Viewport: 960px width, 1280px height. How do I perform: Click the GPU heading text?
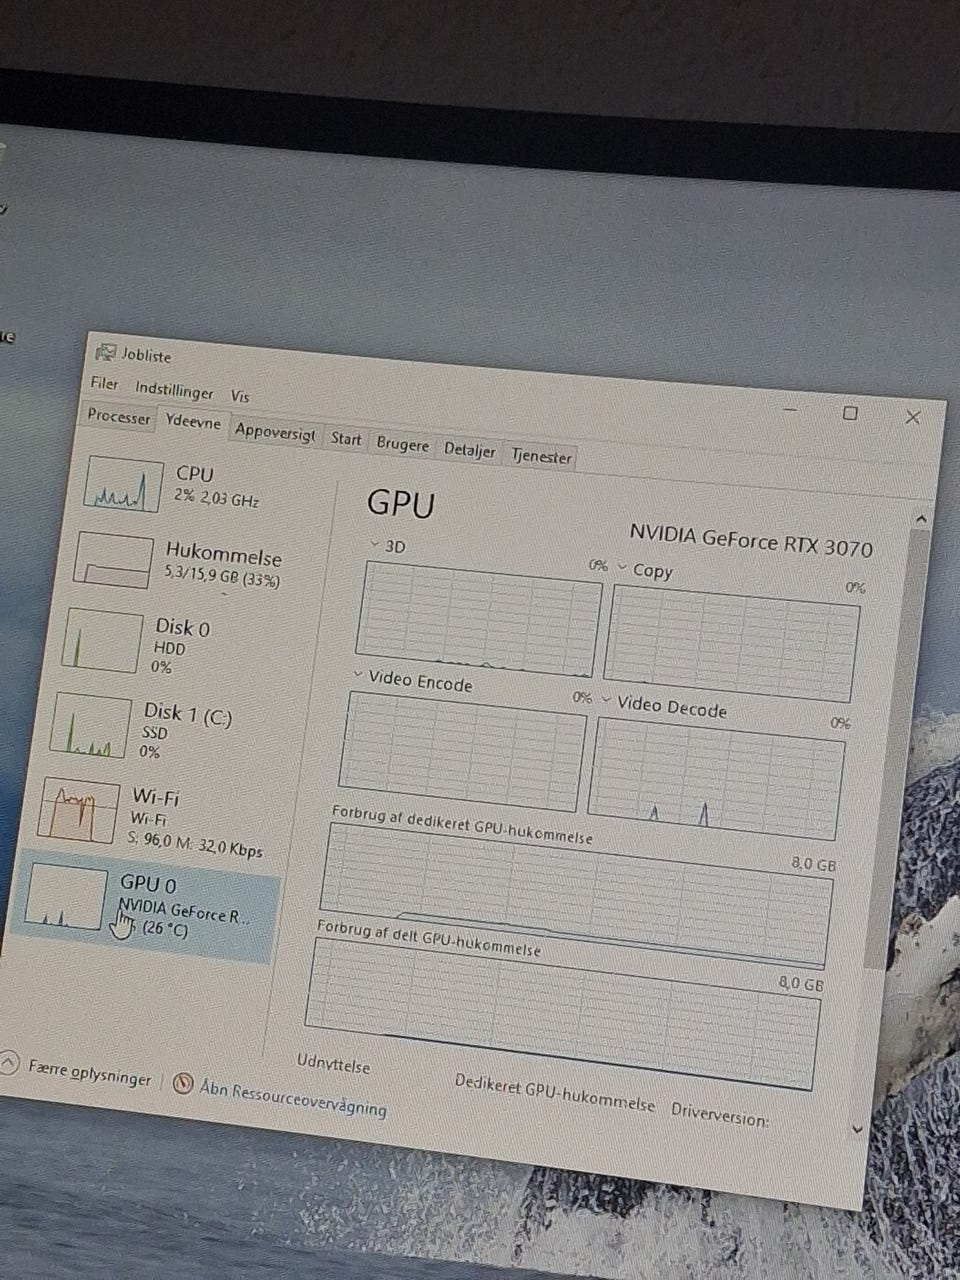coord(401,502)
